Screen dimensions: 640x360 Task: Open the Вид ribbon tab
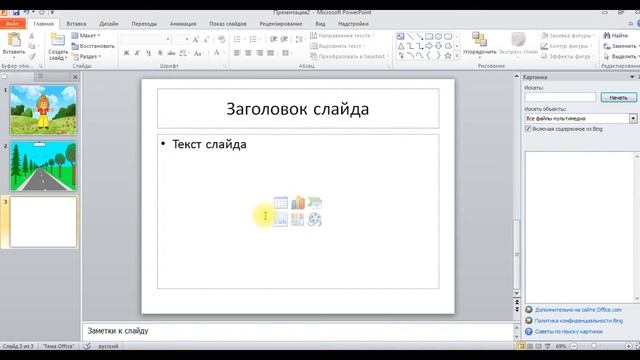(x=320, y=24)
